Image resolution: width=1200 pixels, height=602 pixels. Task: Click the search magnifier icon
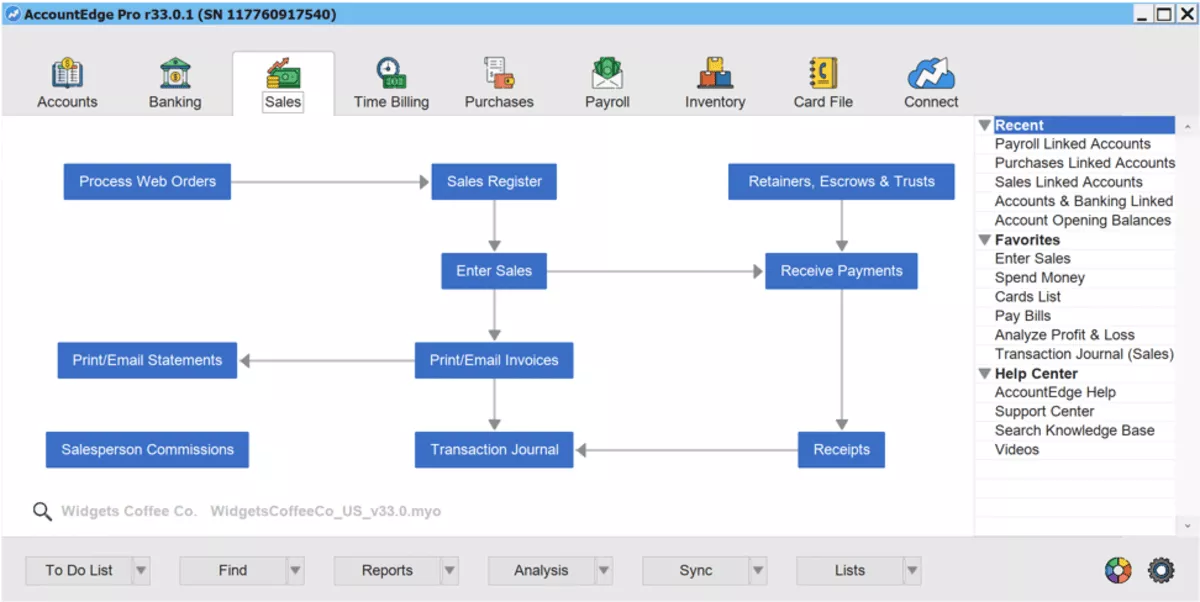42,511
